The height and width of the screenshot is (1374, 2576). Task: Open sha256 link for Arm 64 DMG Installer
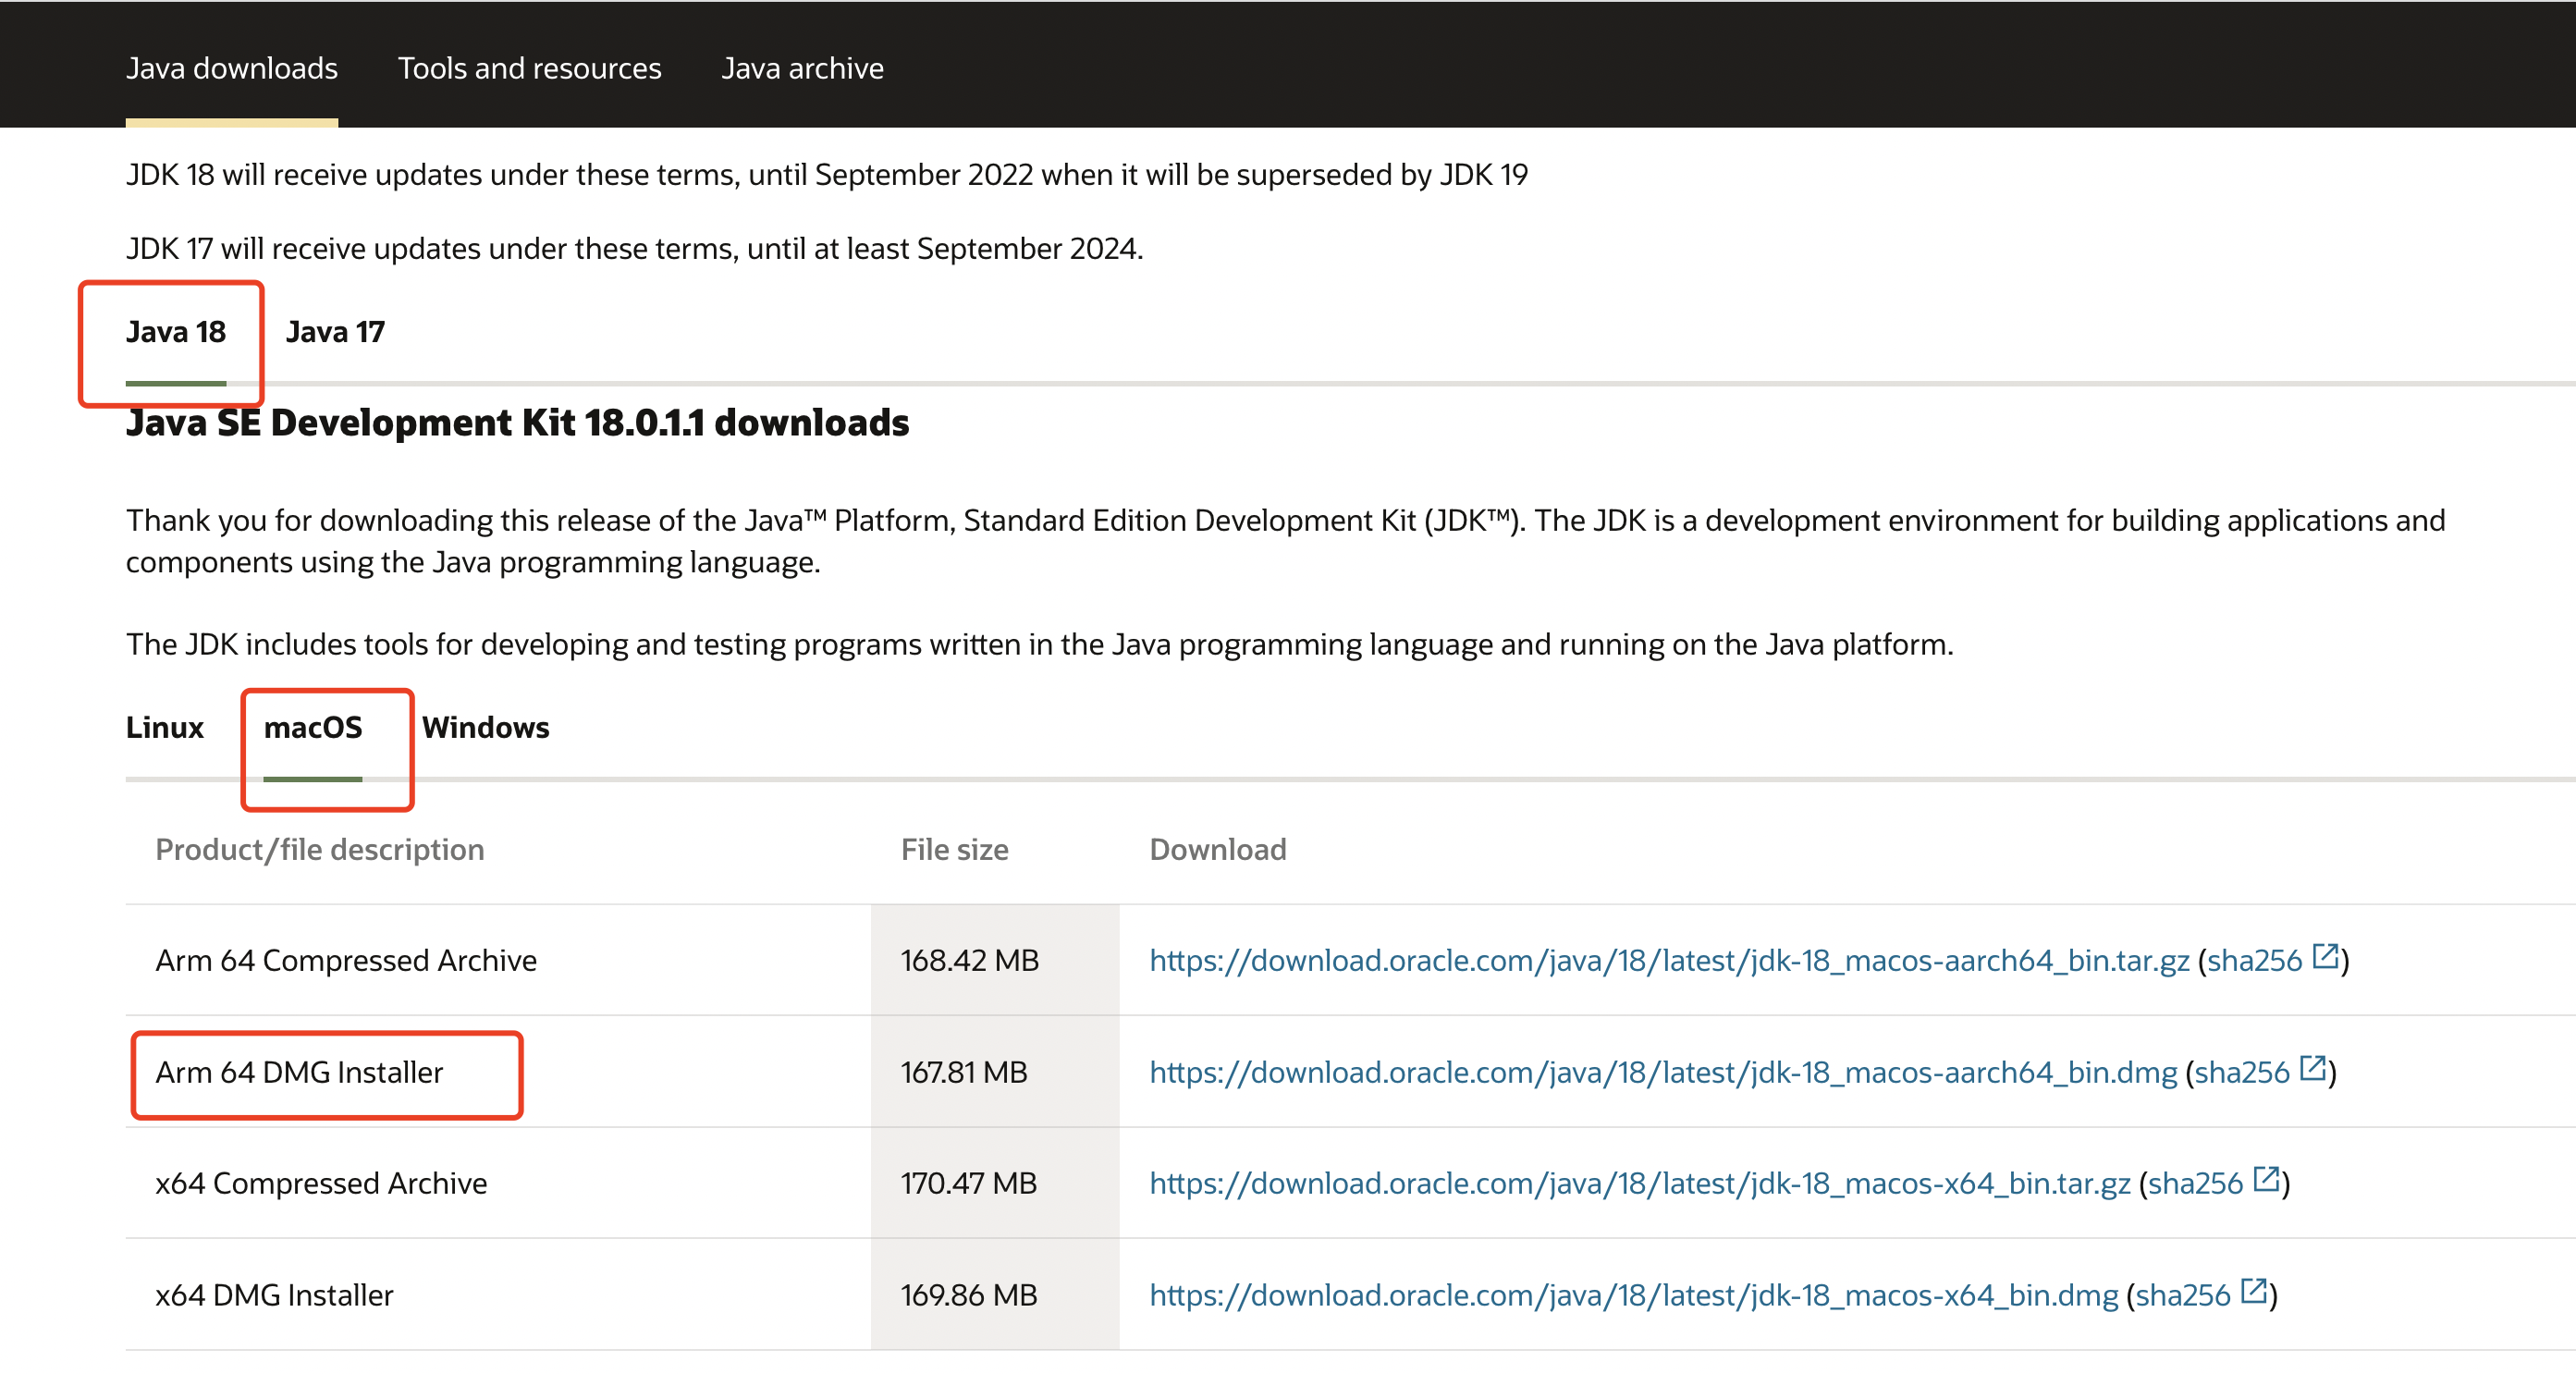coord(2242,1072)
